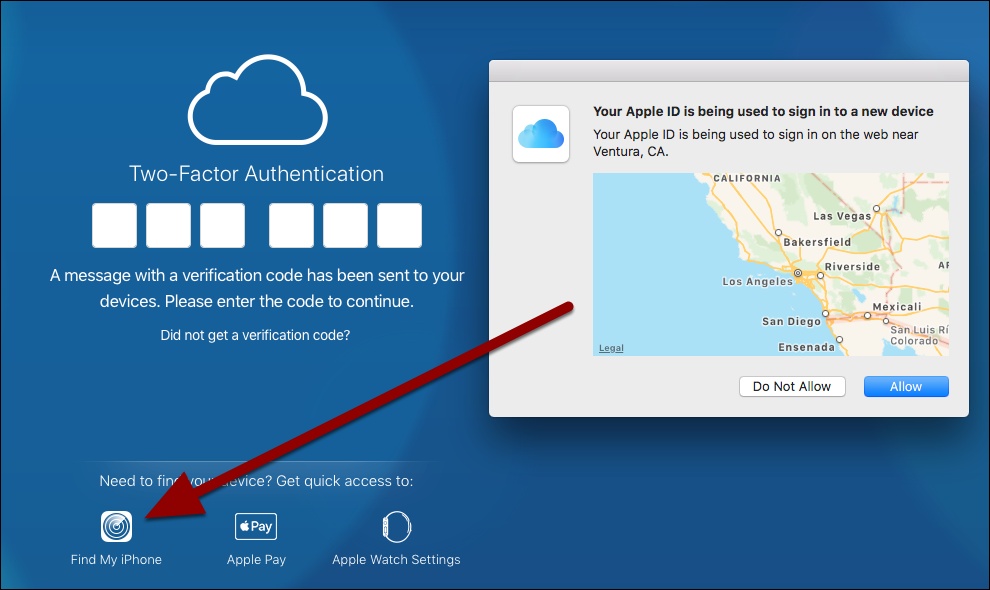
Task: Click Mexicali label on the map
Action: 897,306
